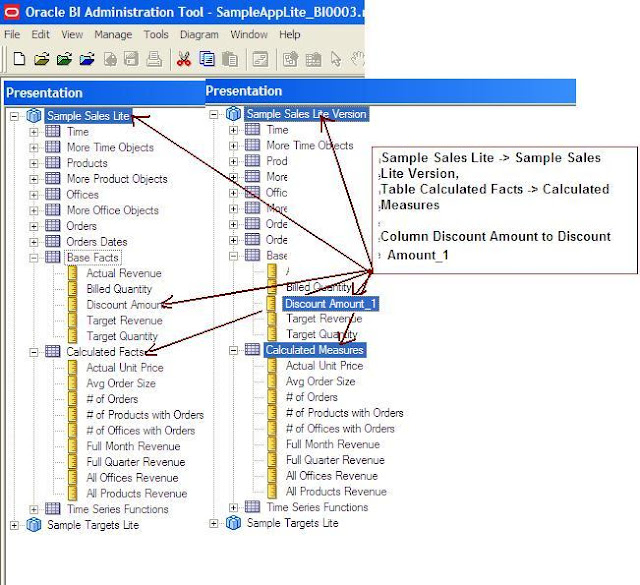The width and height of the screenshot is (640, 585).
Task: Collapse the Base Facts table in left pane
Action: (34, 258)
